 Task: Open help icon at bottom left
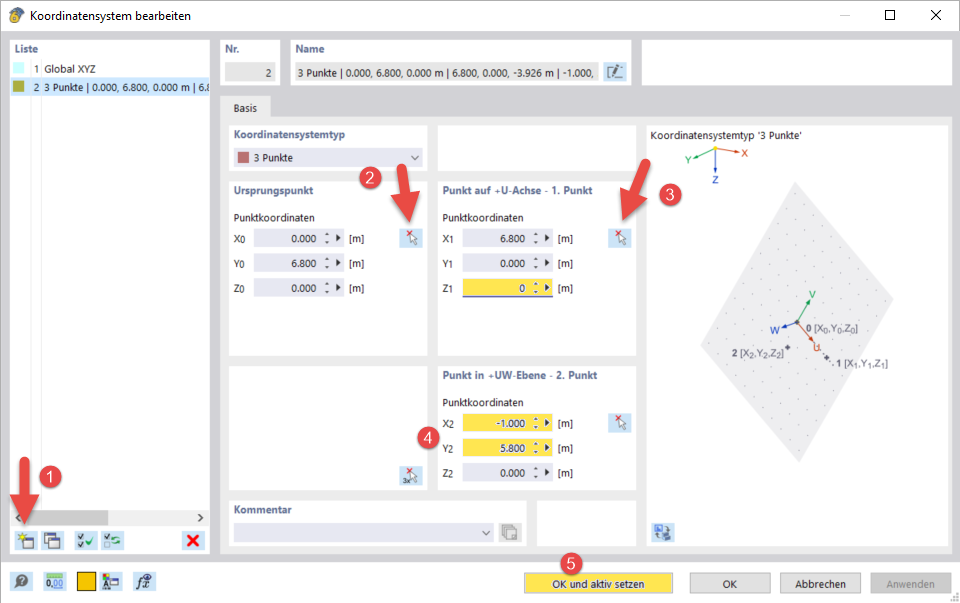click(21, 581)
